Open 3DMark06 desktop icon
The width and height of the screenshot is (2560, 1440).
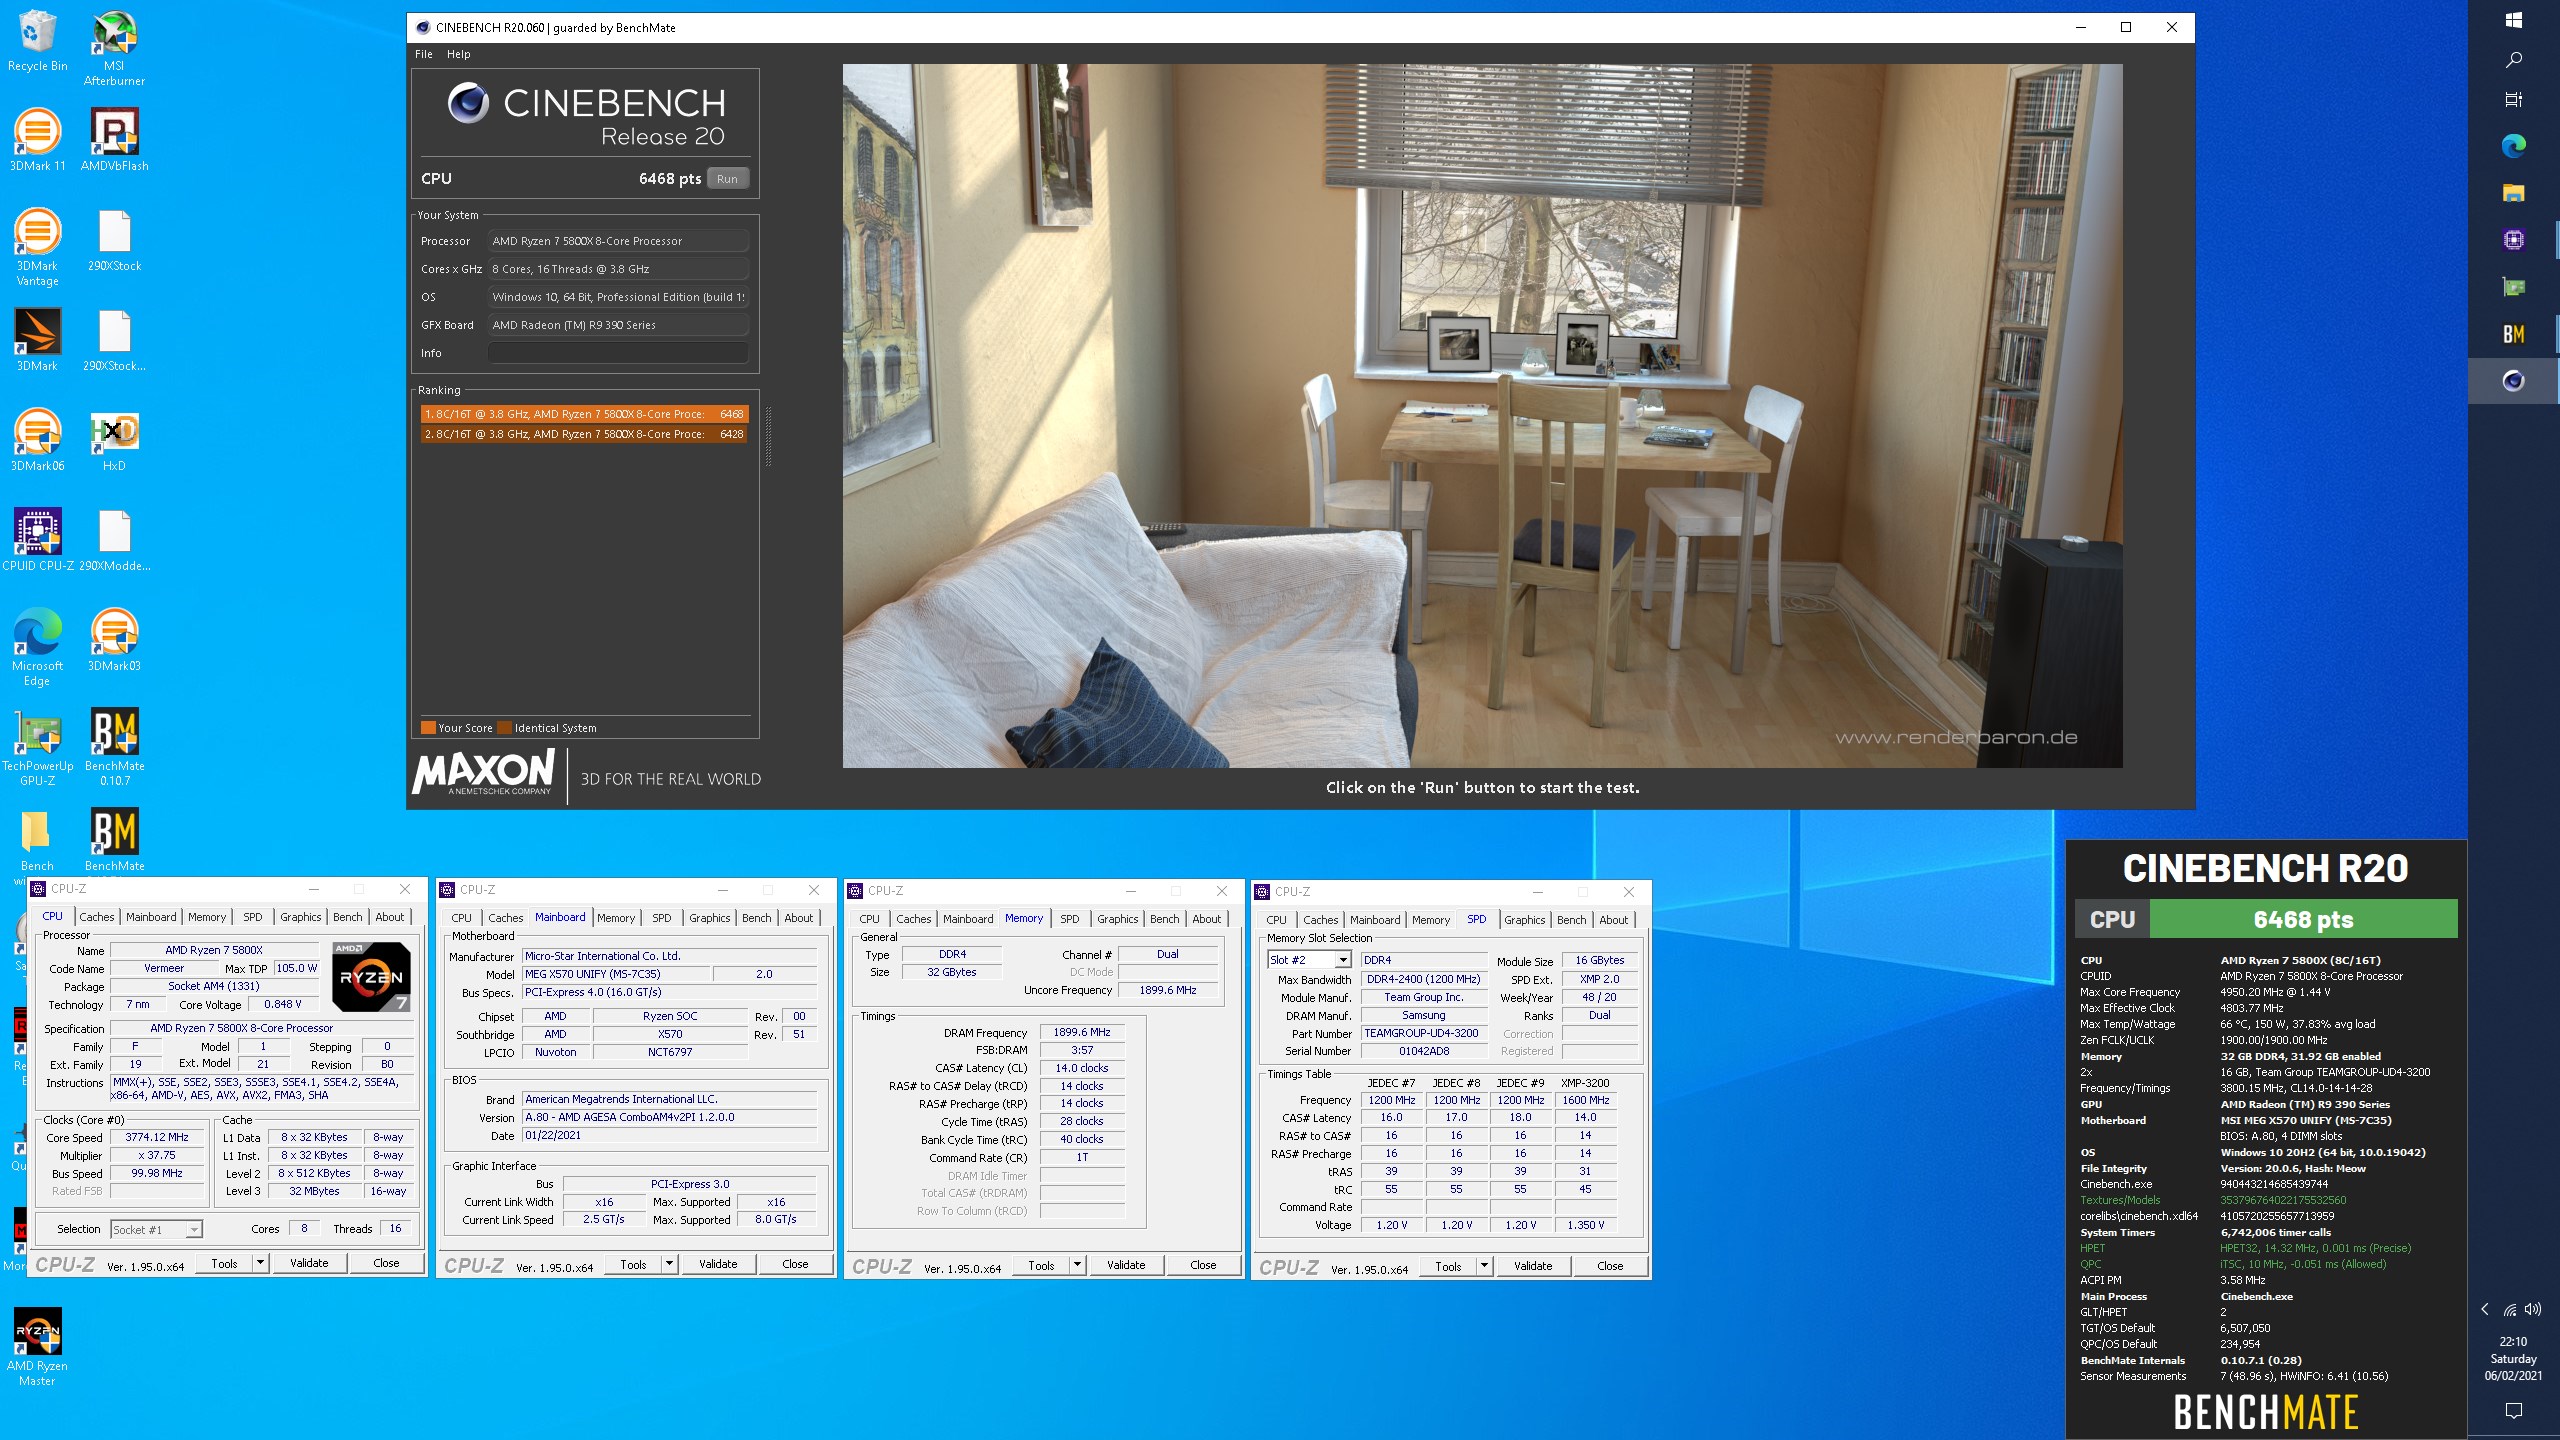pos(37,441)
